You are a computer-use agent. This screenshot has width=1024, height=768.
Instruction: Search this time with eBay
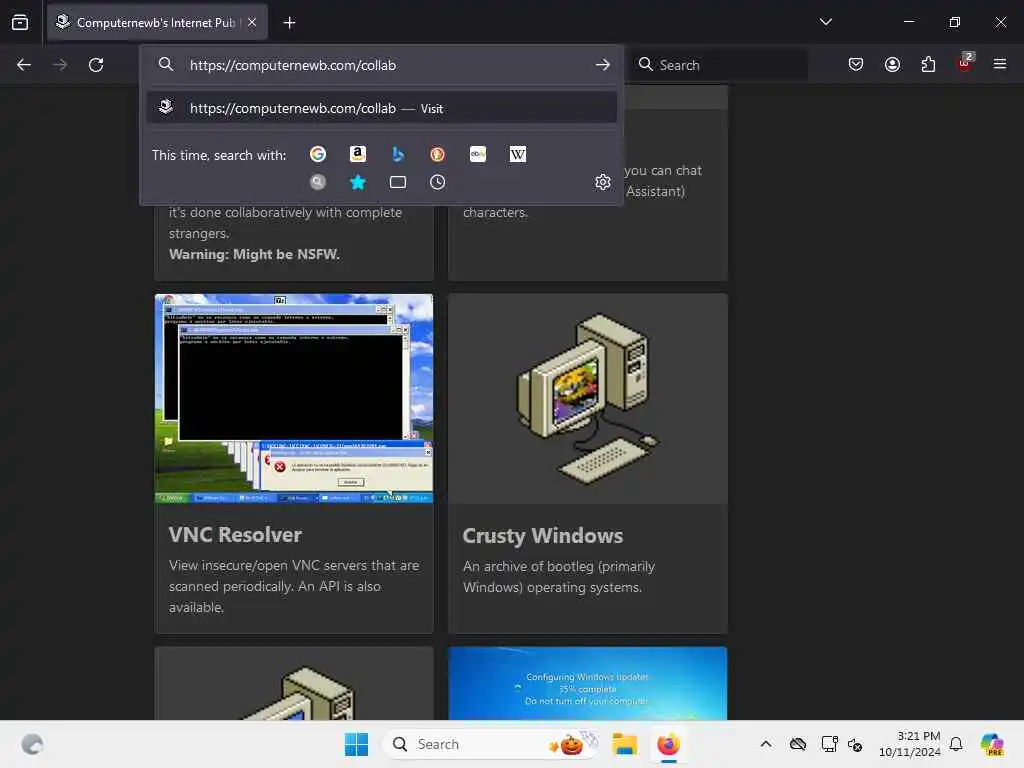477,154
